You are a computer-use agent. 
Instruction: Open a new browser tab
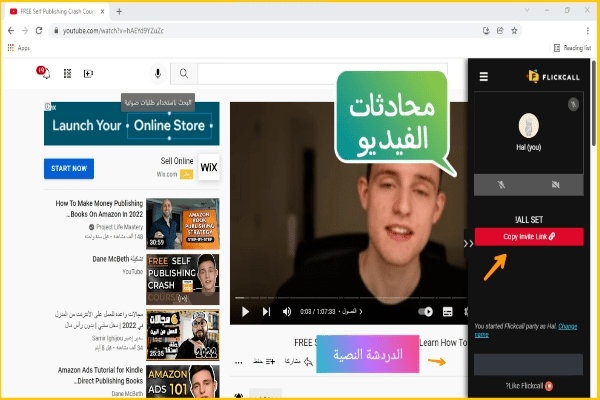point(119,11)
